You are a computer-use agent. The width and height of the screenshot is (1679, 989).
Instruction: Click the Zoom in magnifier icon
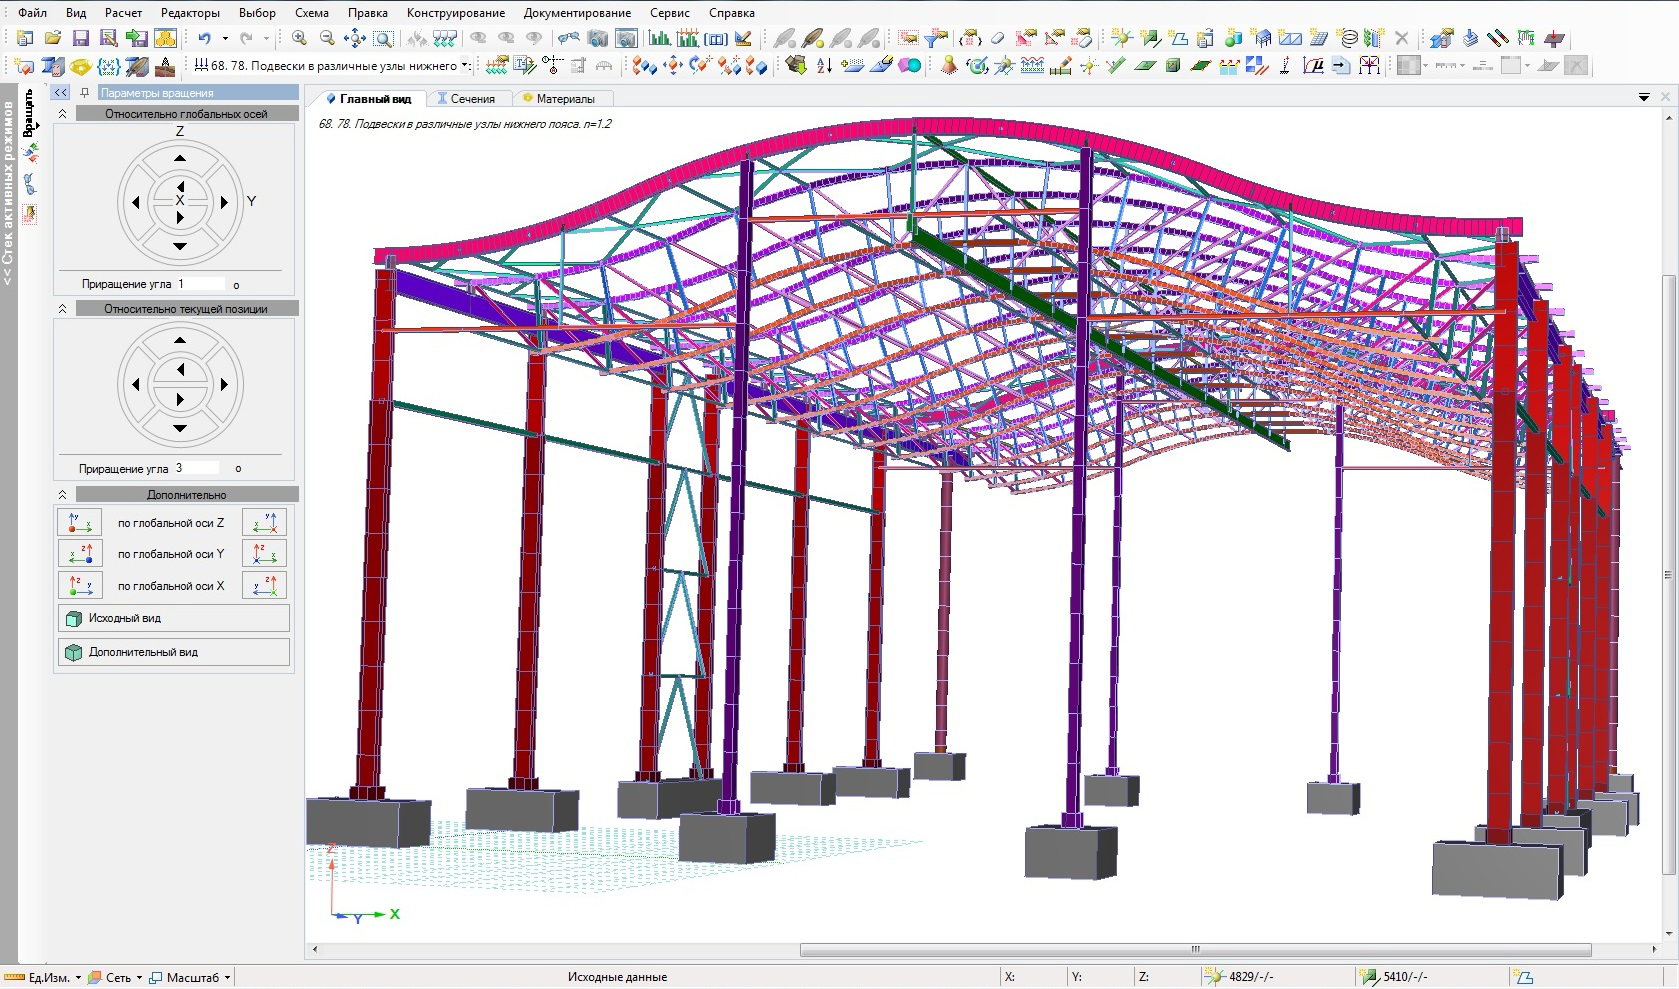299,39
